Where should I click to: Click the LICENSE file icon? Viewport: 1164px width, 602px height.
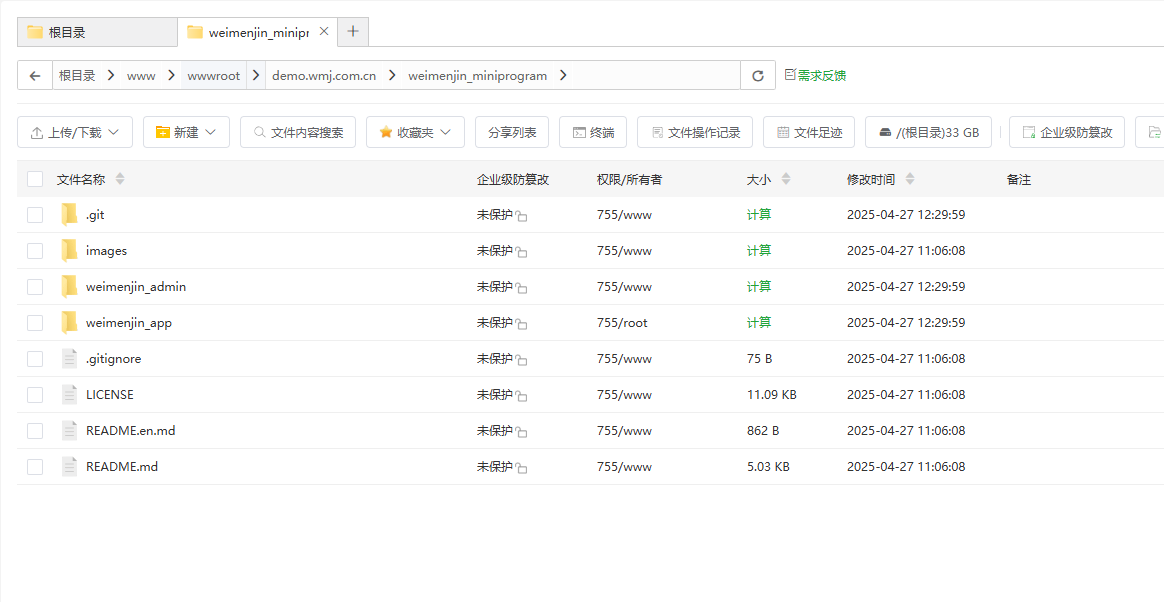click(x=70, y=395)
